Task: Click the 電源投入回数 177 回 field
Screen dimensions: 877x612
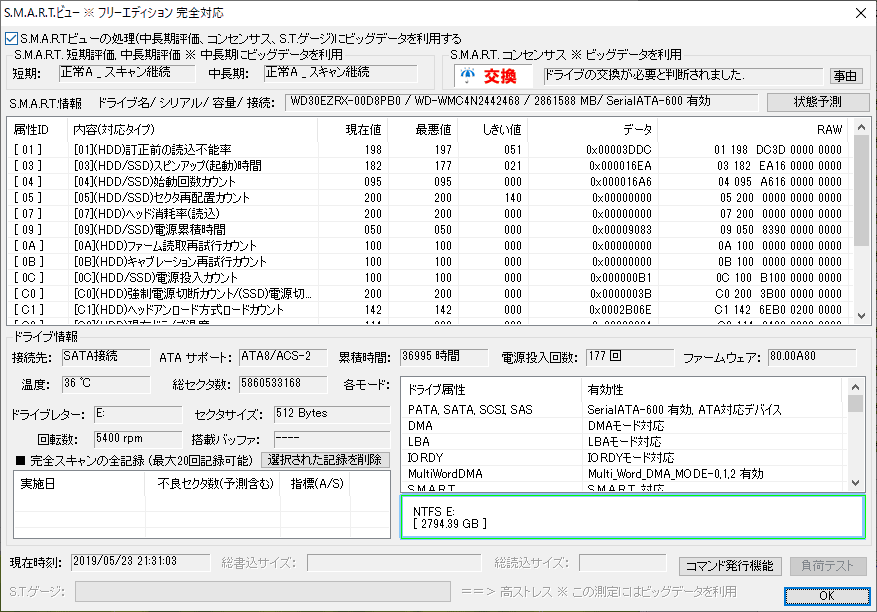Action: tap(630, 357)
